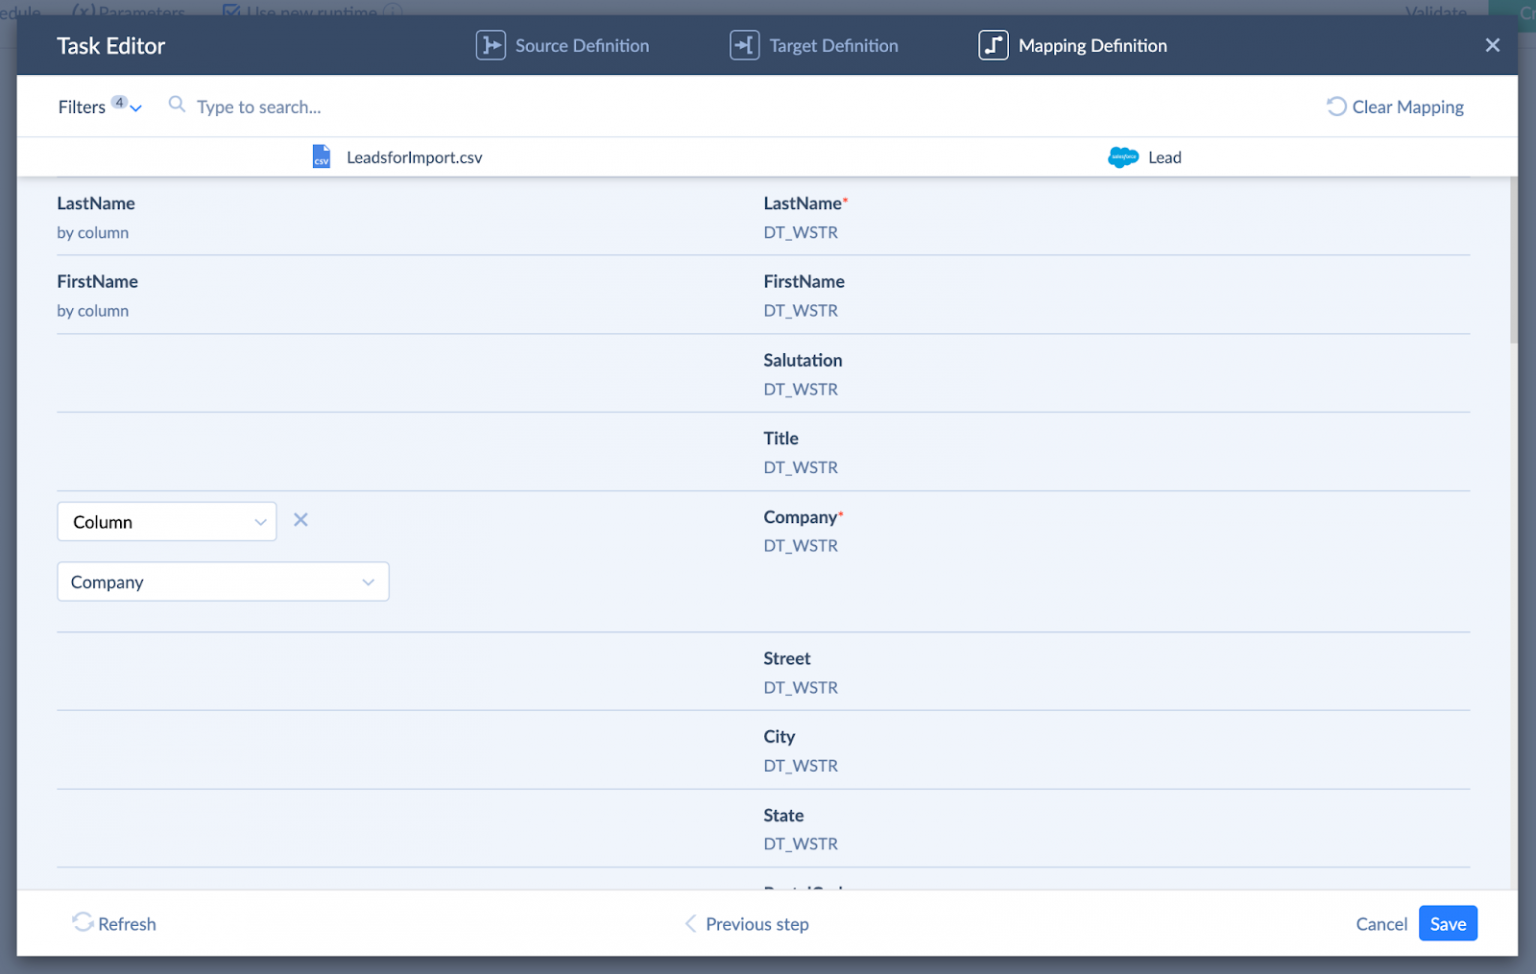This screenshot has height=974, width=1536.
Task: Expand the Filters dropdown
Action: click(x=99, y=107)
